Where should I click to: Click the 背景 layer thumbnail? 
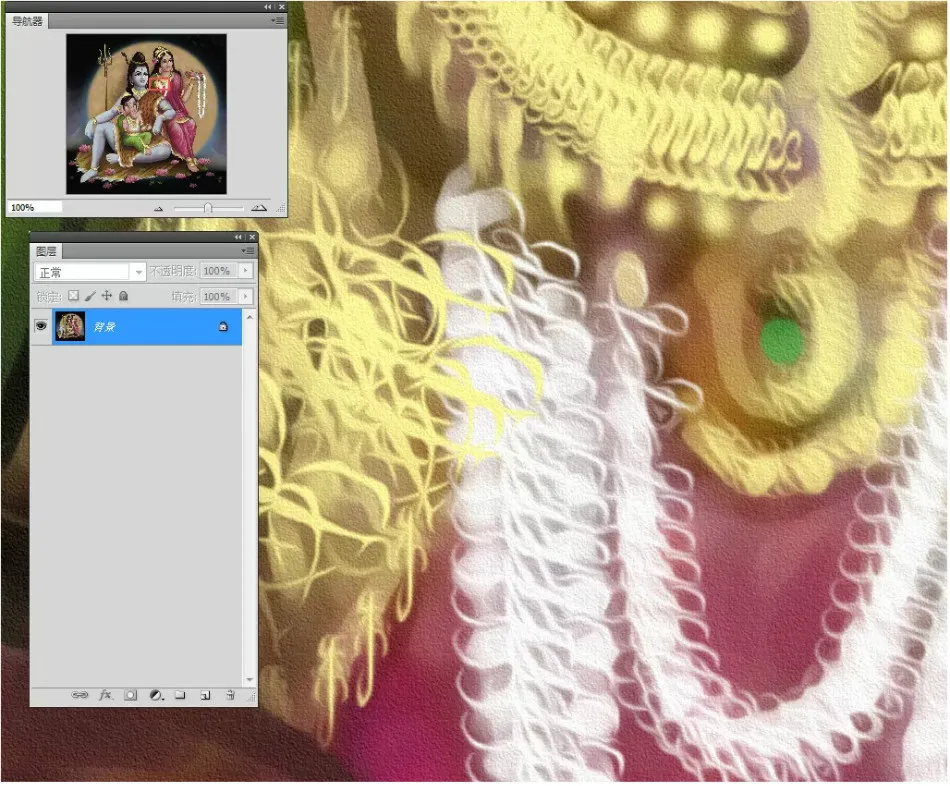70,327
